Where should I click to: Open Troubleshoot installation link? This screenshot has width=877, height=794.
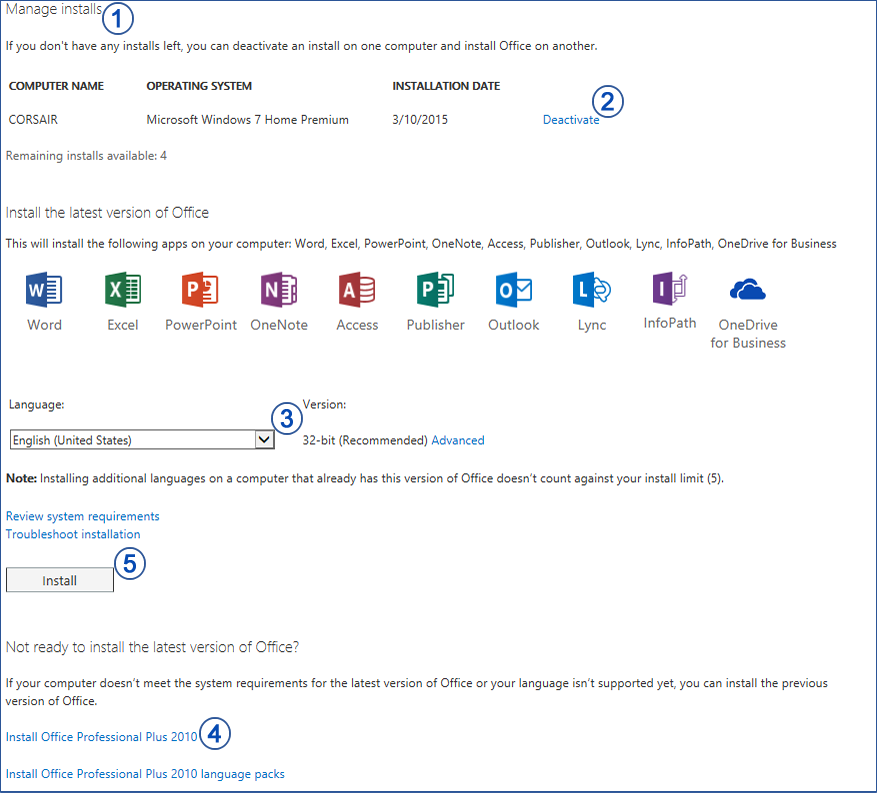click(73, 534)
